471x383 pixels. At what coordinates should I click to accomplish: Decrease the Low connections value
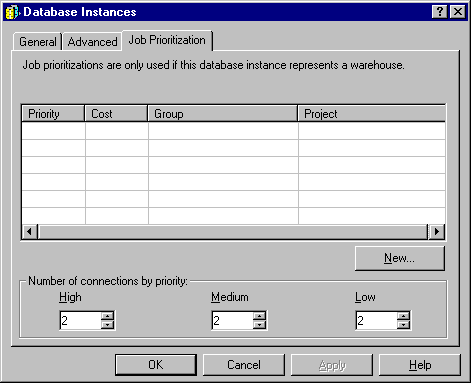404,324
